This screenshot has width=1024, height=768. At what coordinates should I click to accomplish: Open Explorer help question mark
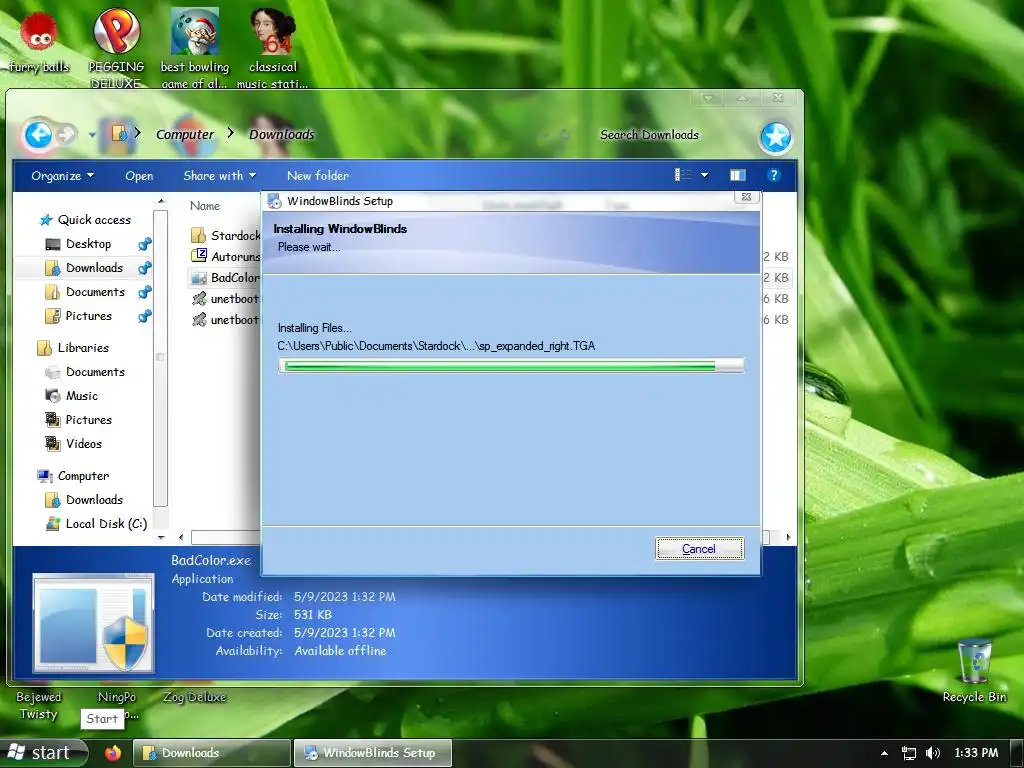[x=774, y=175]
